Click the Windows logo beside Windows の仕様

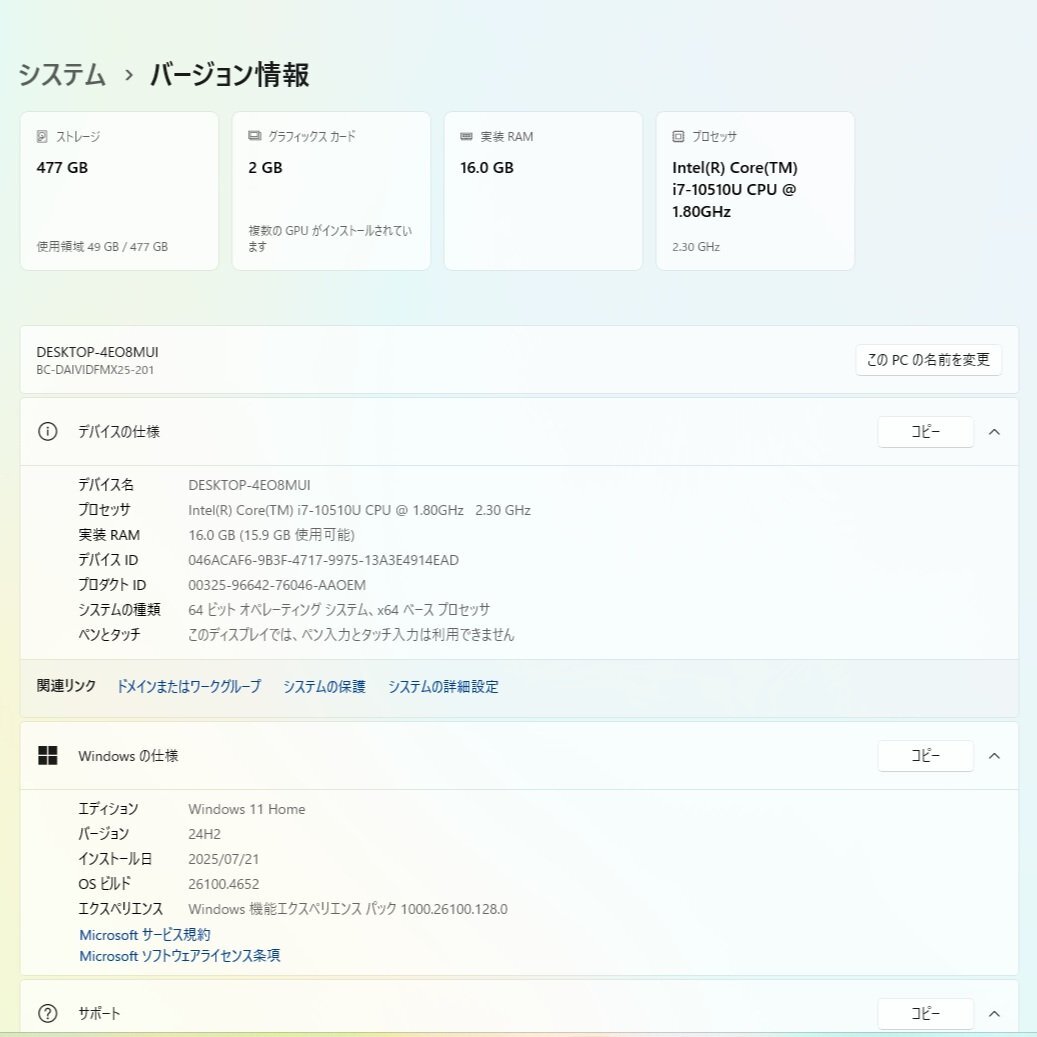[x=48, y=755]
